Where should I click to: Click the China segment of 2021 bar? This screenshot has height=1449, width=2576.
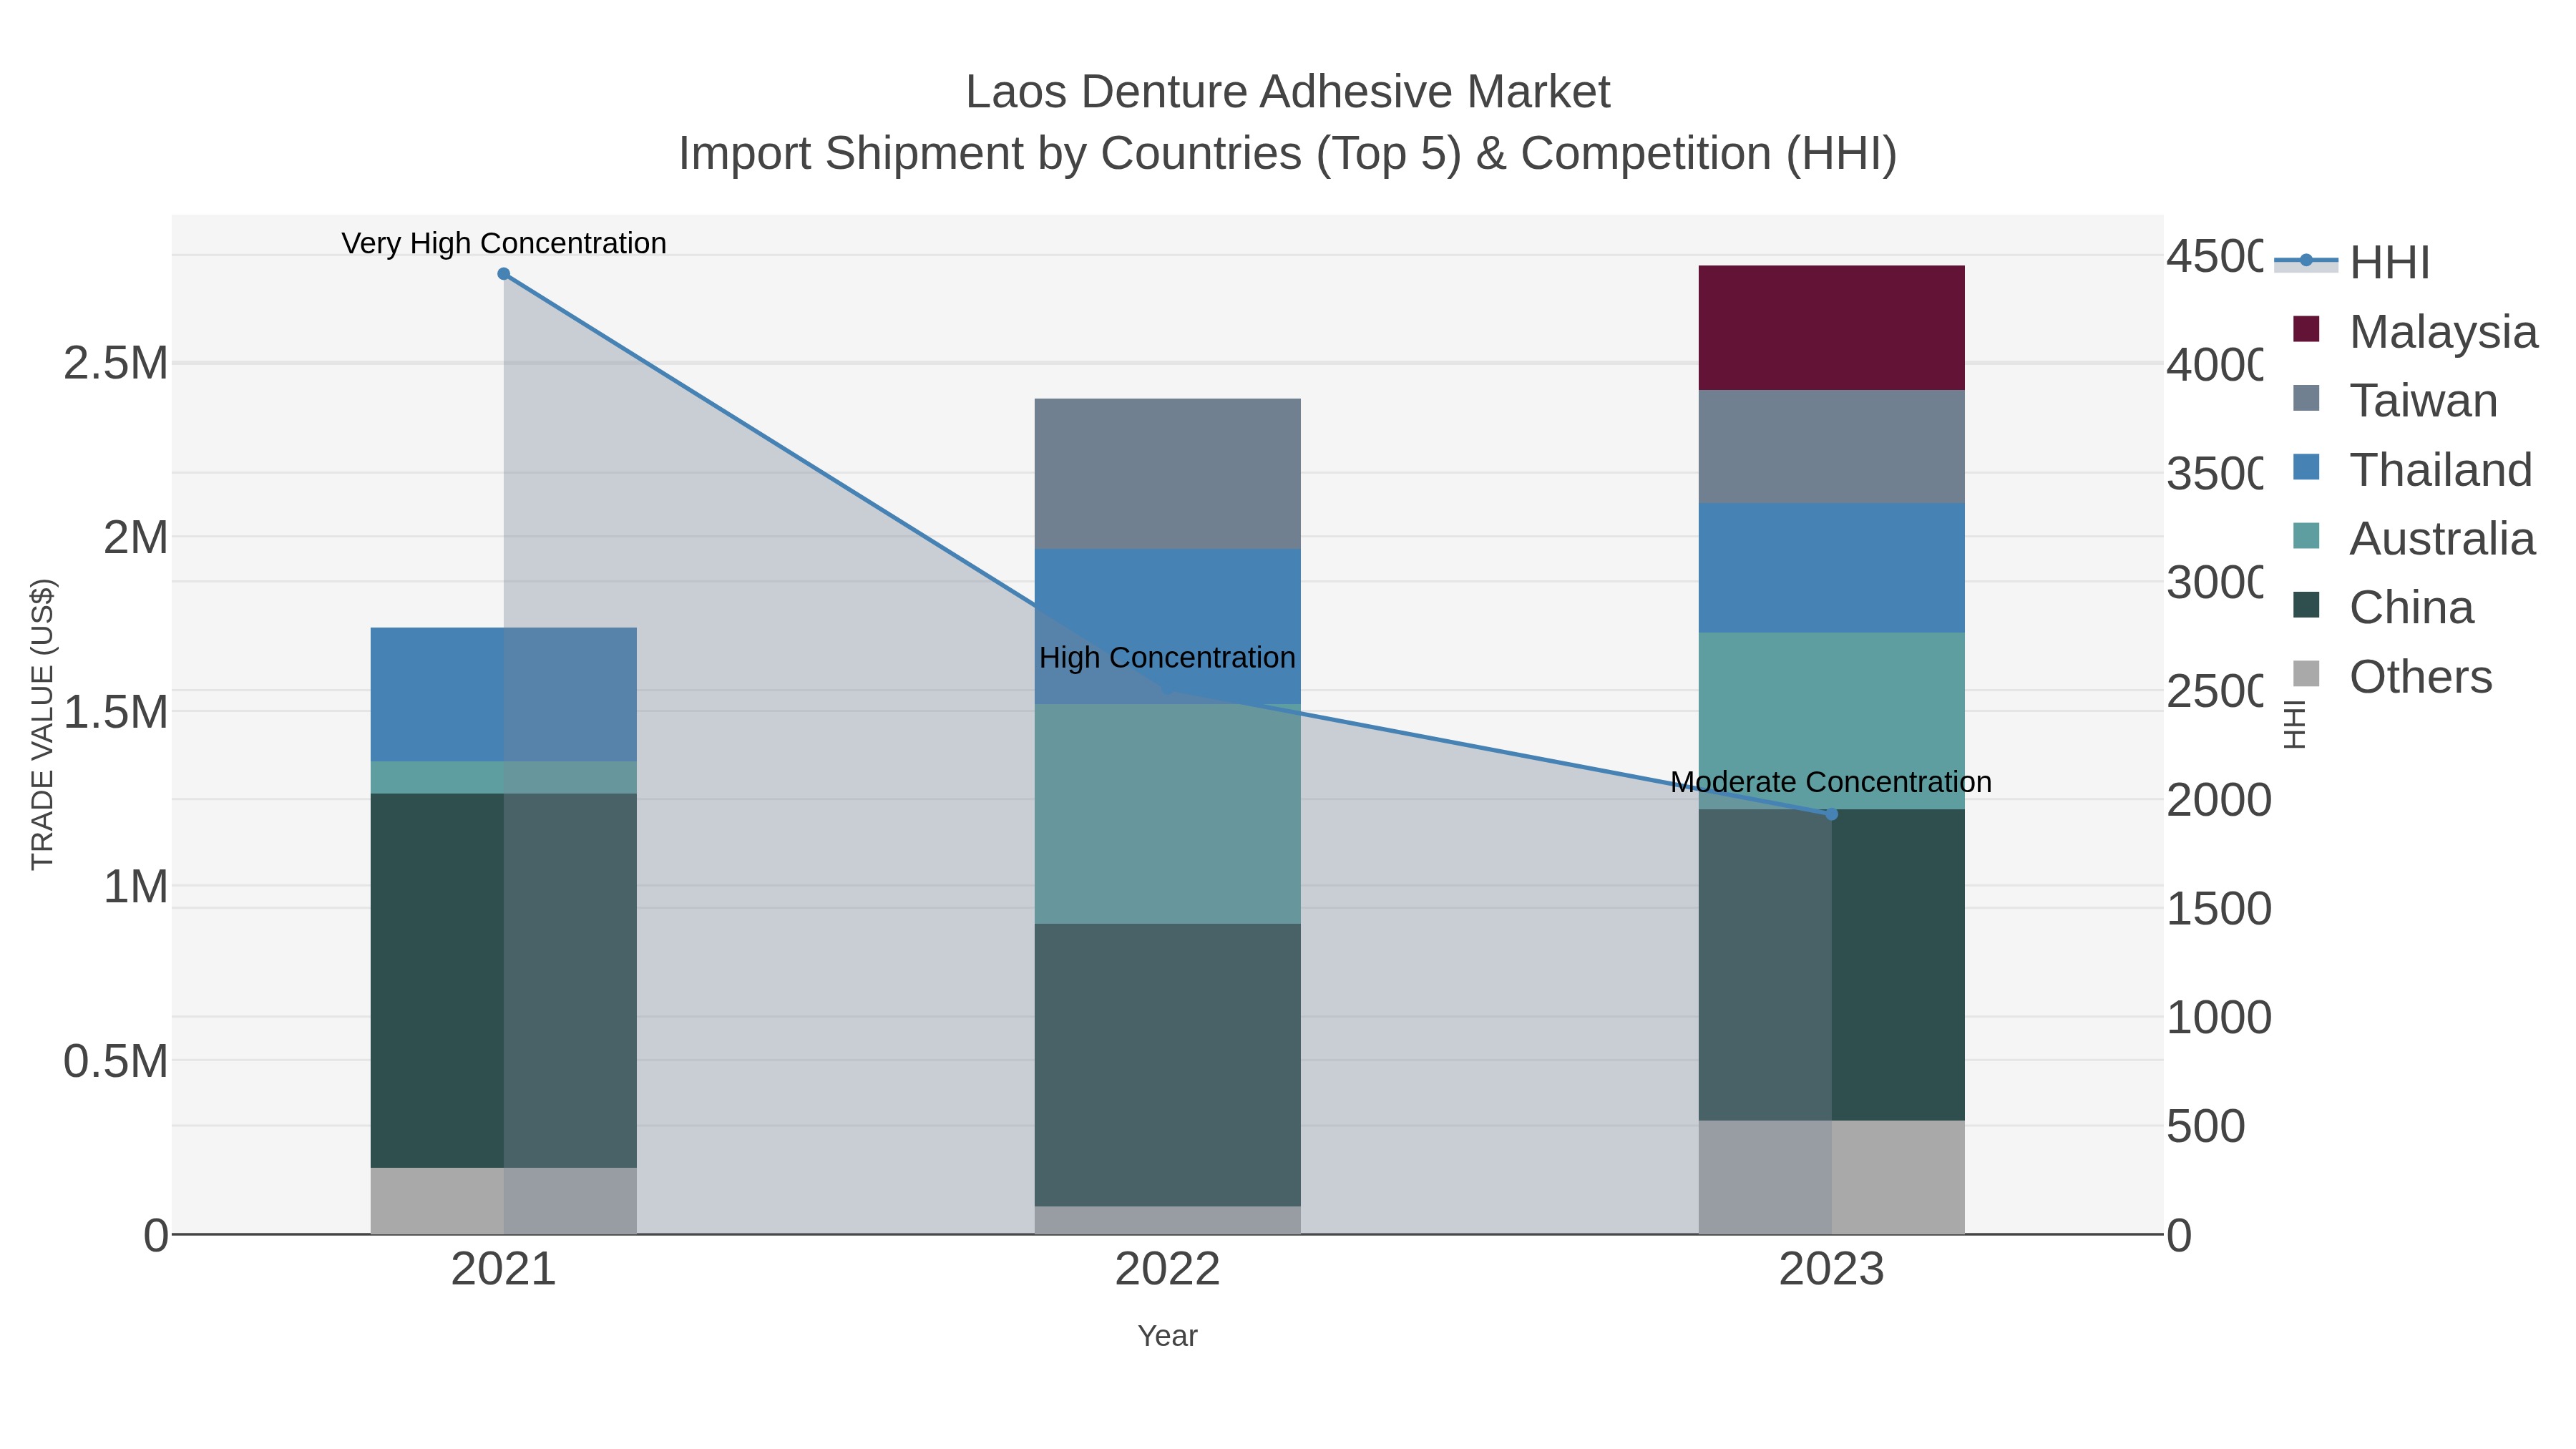(504, 981)
